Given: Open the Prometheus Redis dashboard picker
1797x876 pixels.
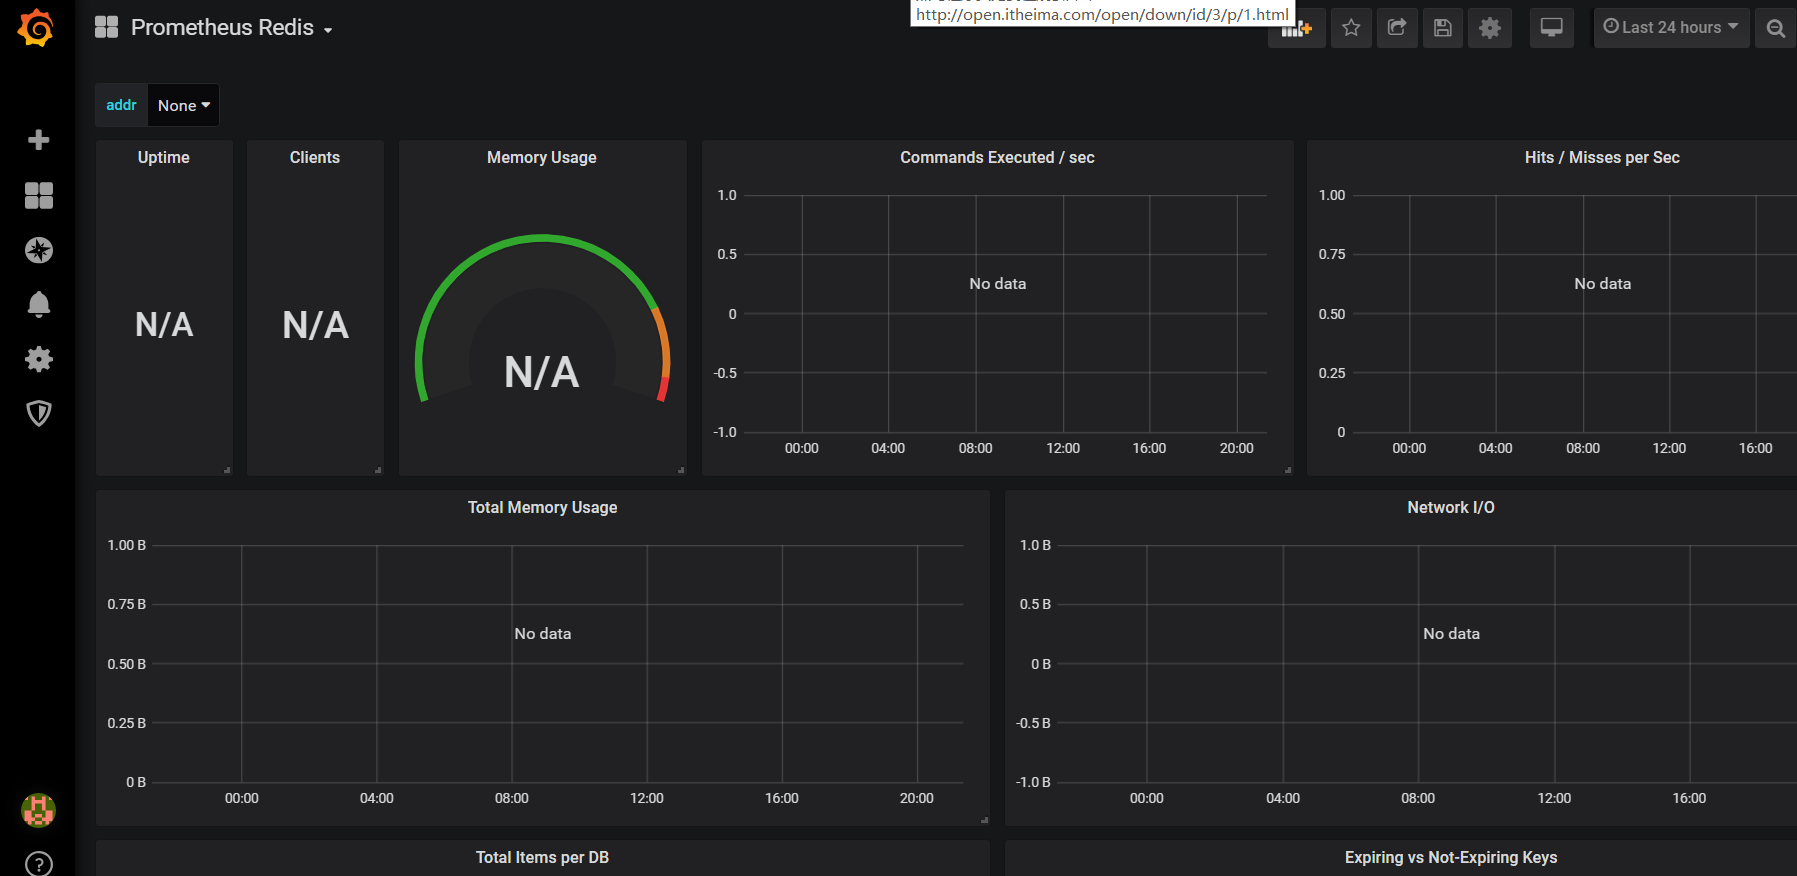Looking at the screenshot, I should pyautogui.click(x=232, y=28).
